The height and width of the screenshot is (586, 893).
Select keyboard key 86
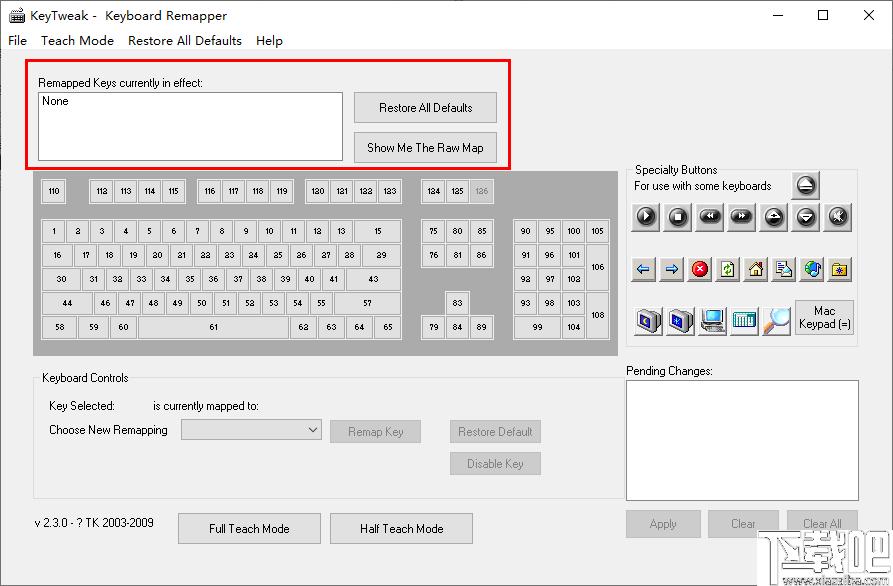point(481,255)
